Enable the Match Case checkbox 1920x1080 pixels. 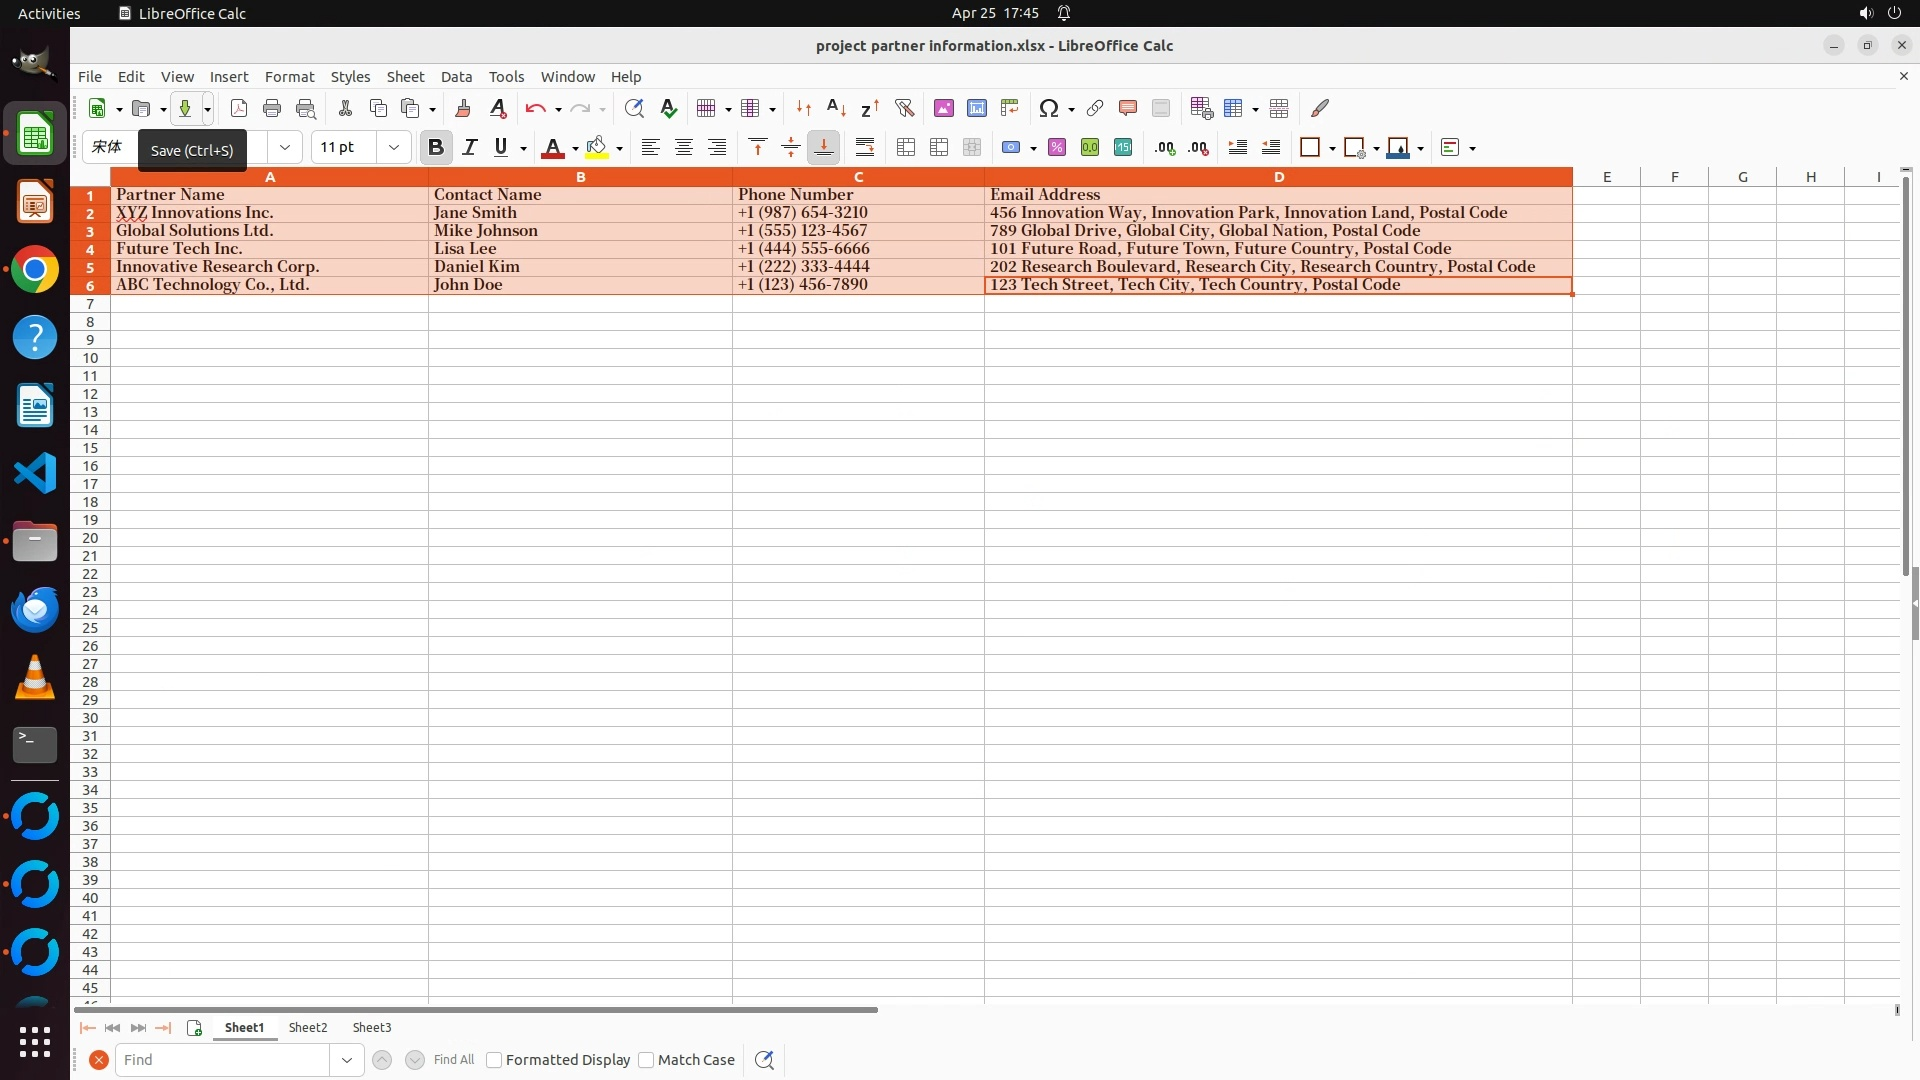[646, 1060]
